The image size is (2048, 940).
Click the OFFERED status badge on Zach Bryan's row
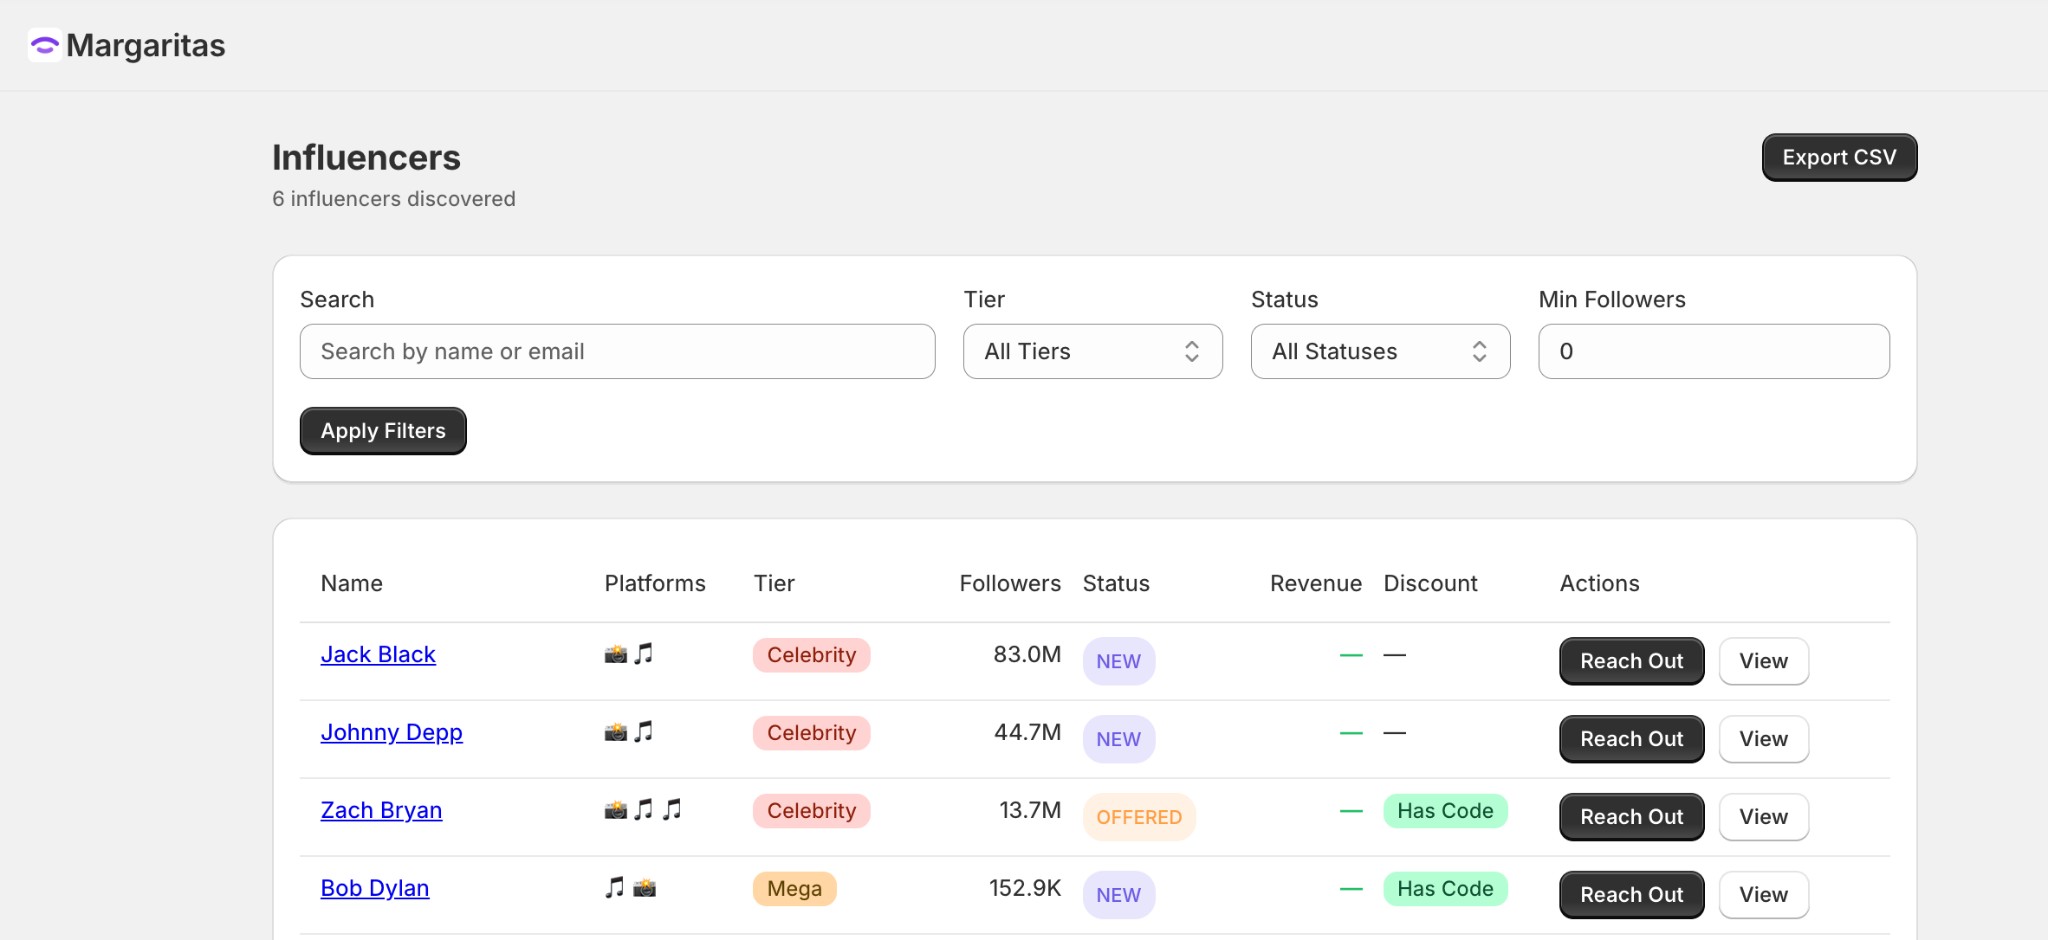[x=1138, y=817]
